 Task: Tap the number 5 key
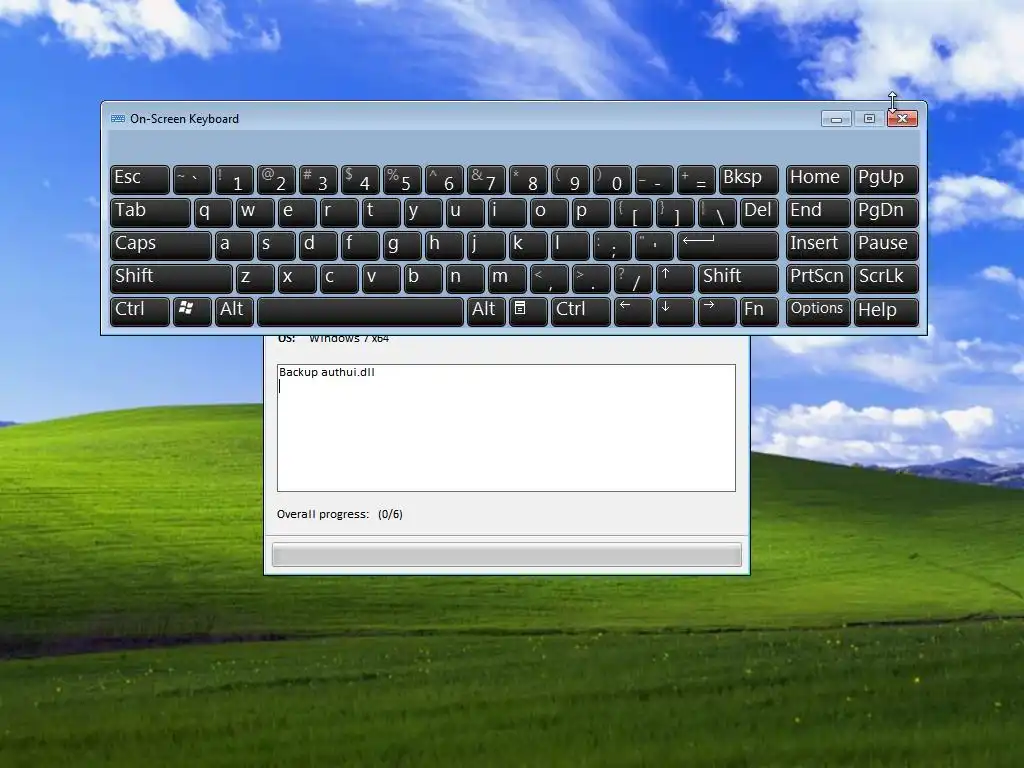click(x=402, y=180)
